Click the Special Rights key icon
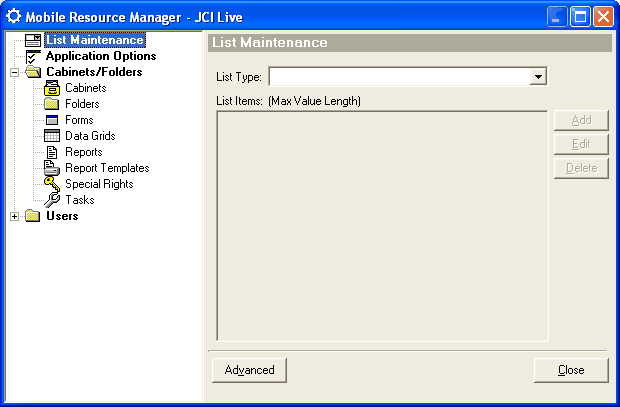The height and width of the screenshot is (407, 620). (52, 184)
